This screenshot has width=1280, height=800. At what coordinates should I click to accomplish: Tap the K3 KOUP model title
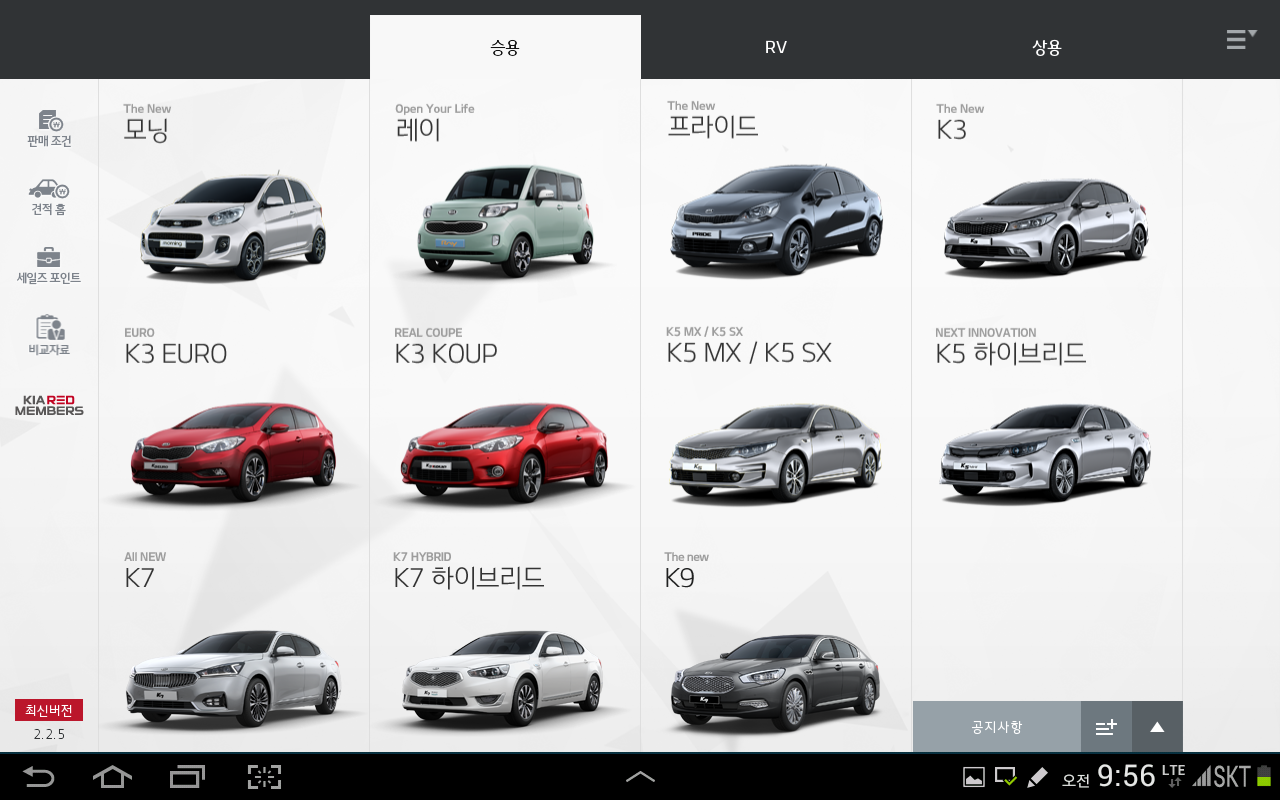click(446, 354)
